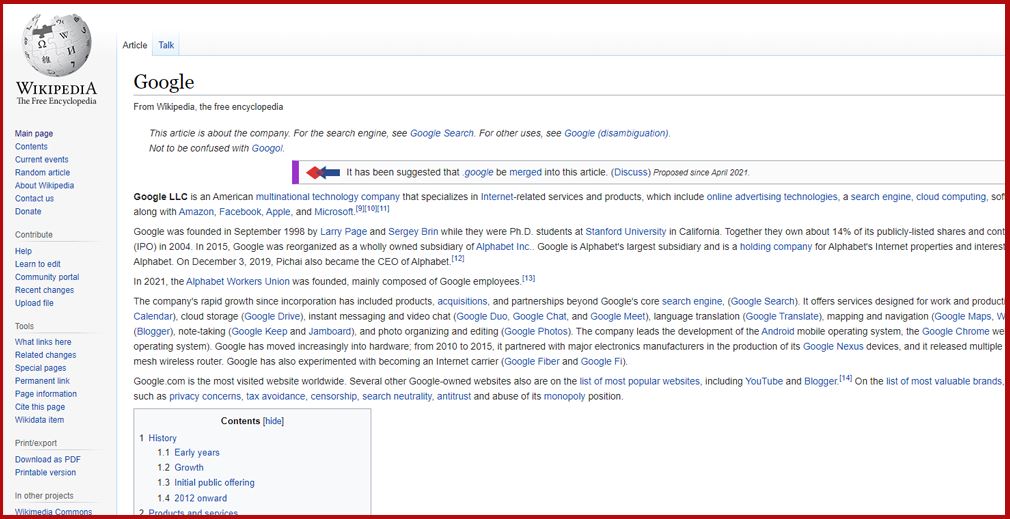The height and width of the screenshot is (519, 1010).
Task: Open the holding company link
Action: coord(776,246)
